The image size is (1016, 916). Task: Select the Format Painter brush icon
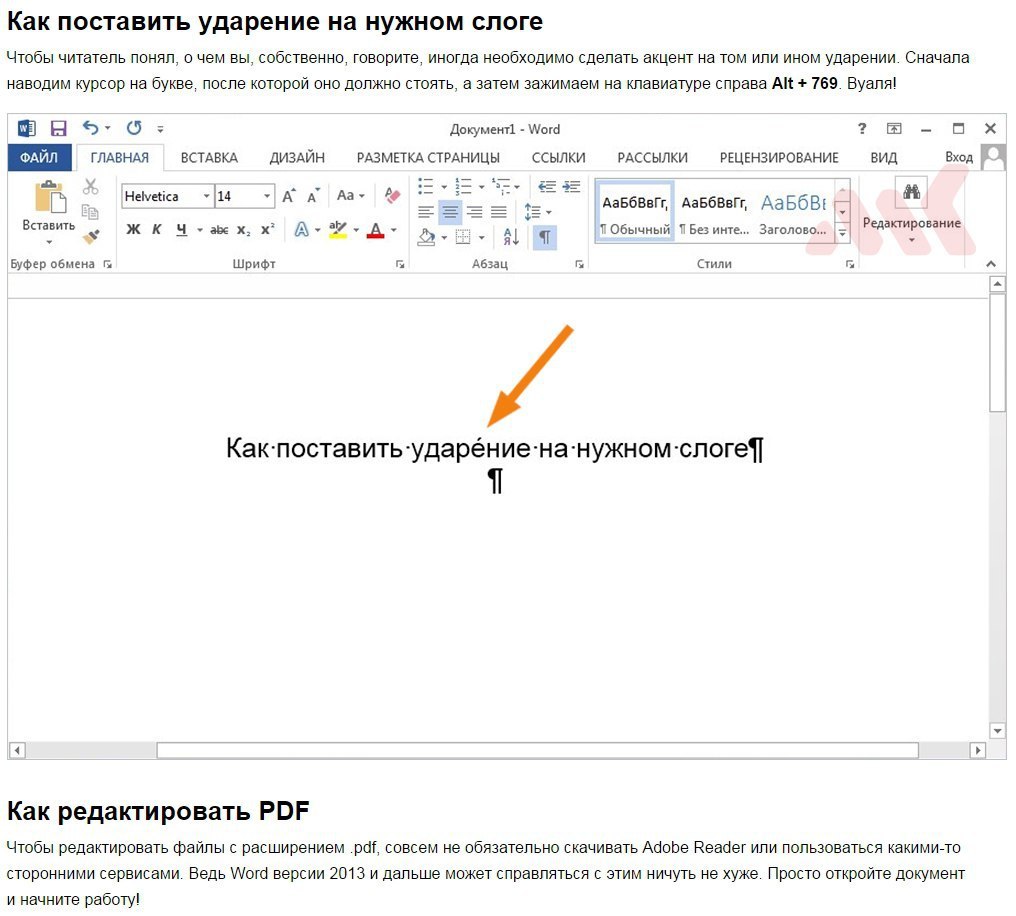coord(91,237)
